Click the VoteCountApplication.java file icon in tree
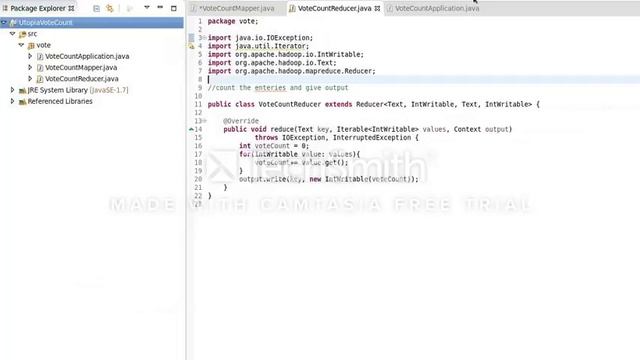This screenshot has height=360, width=640. coord(40,56)
